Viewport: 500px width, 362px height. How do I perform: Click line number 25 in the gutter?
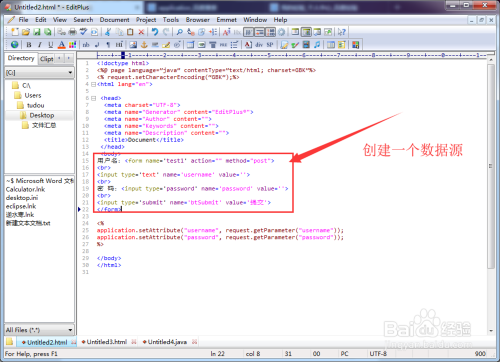click(86, 230)
